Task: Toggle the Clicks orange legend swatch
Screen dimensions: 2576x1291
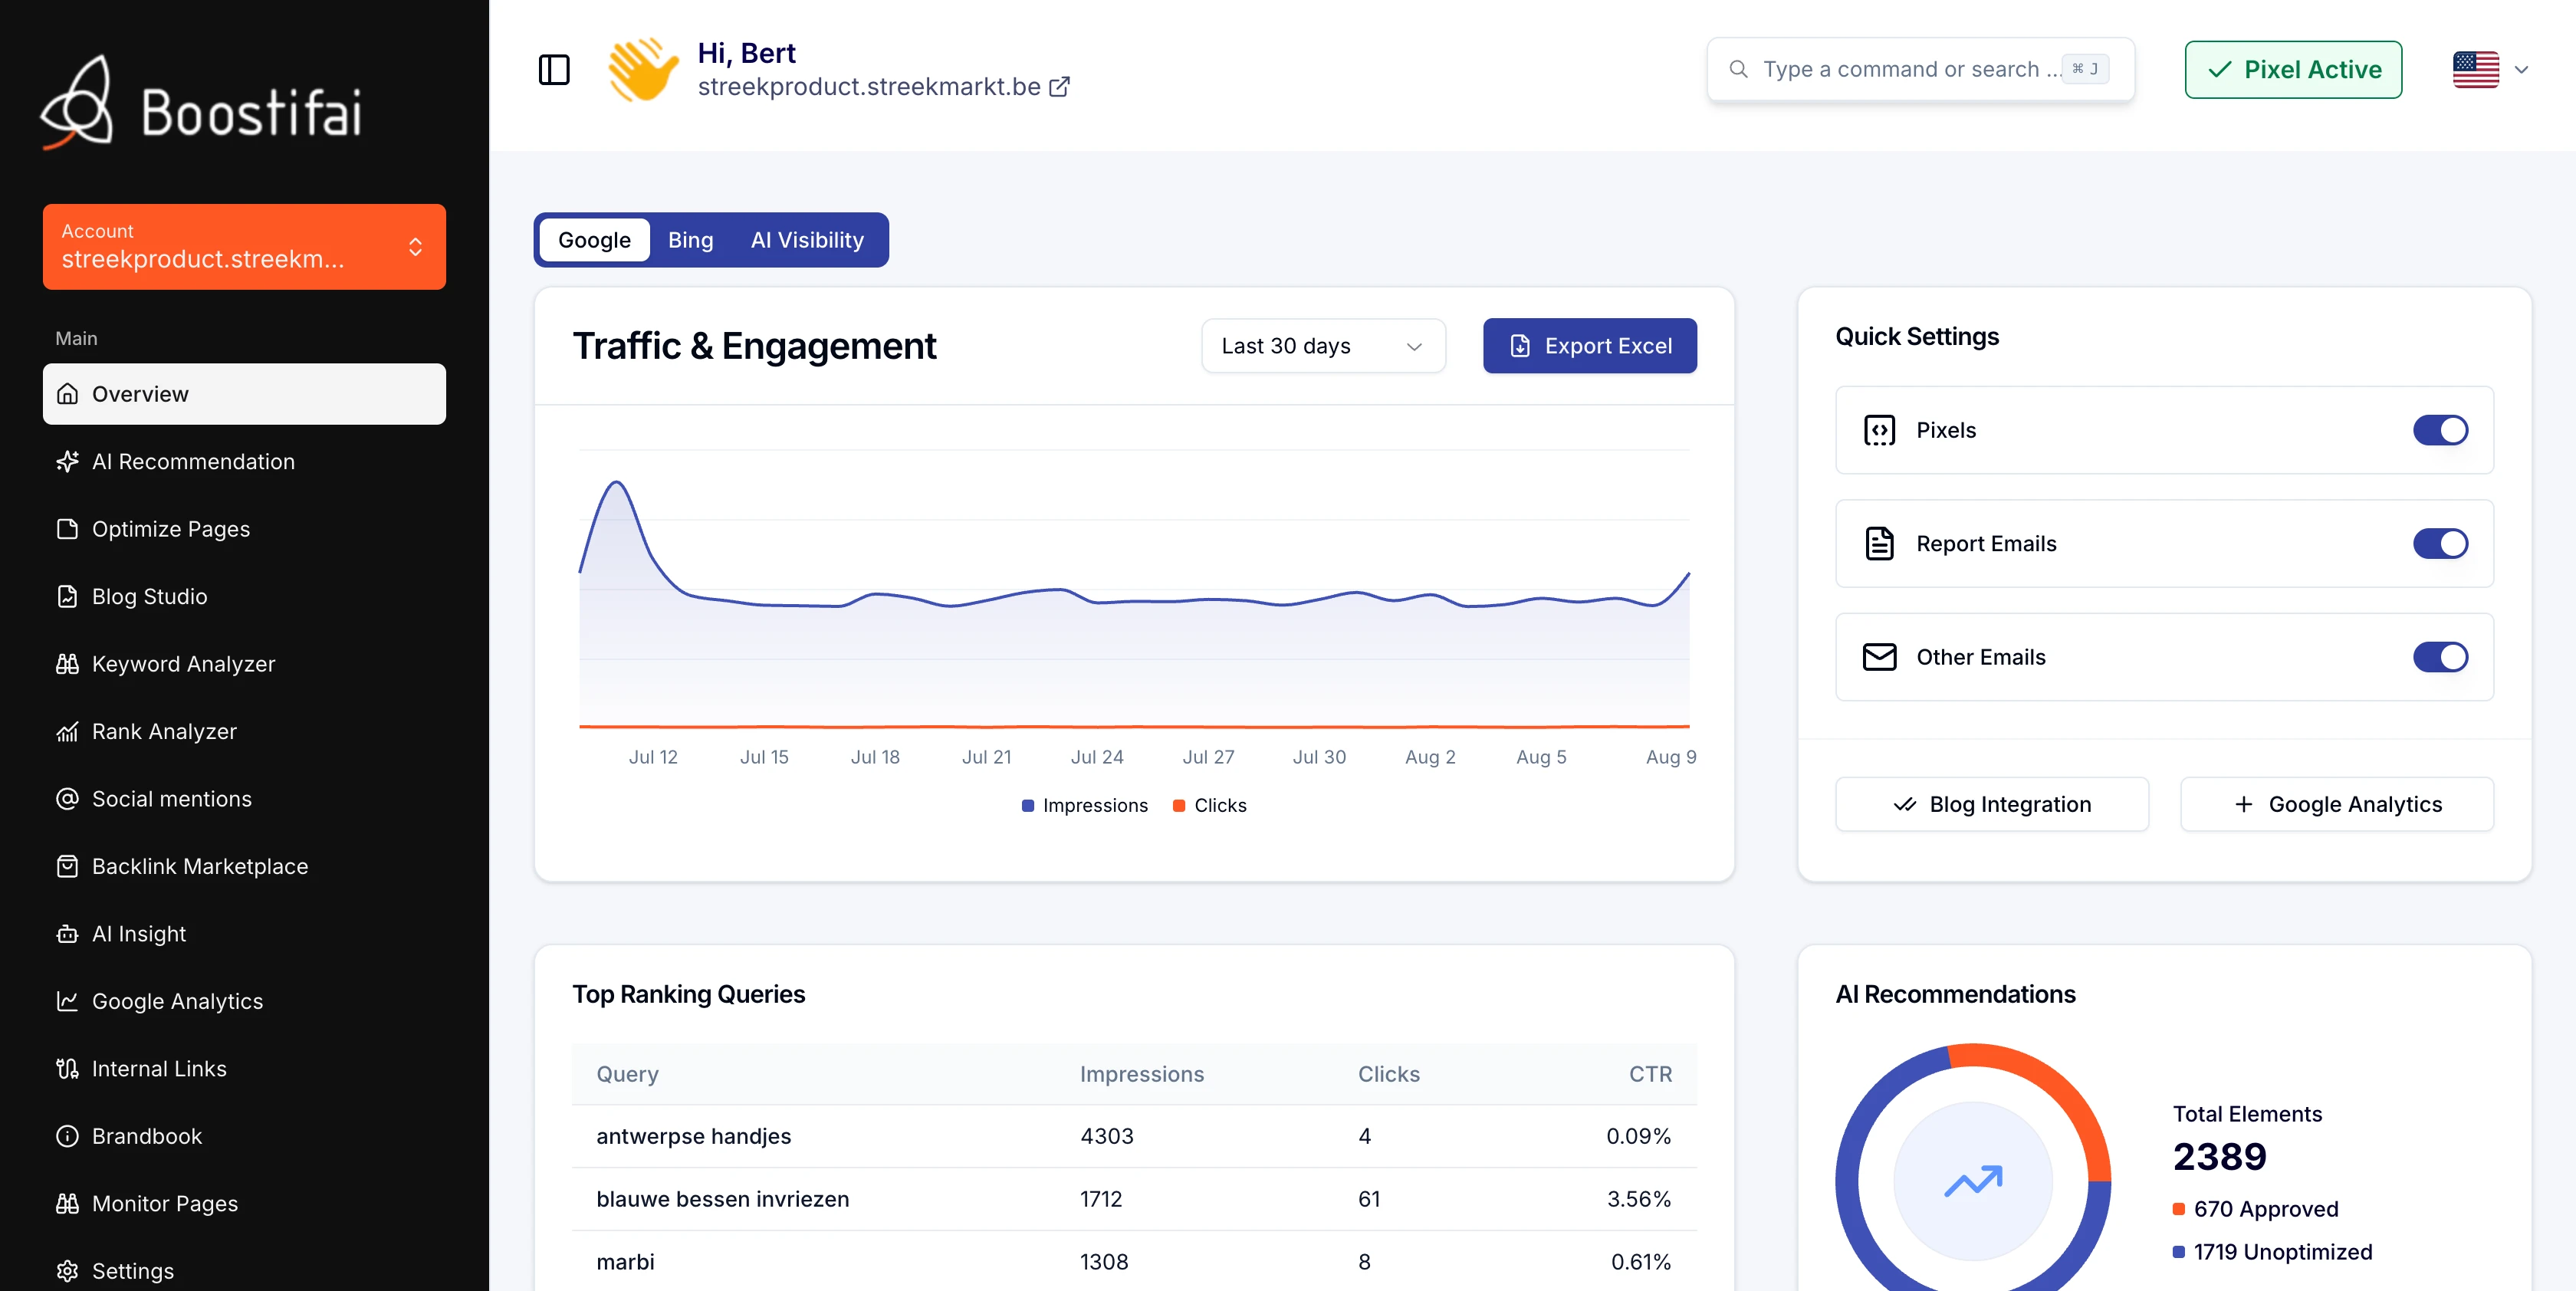Action: click(x=1179, y=806)
